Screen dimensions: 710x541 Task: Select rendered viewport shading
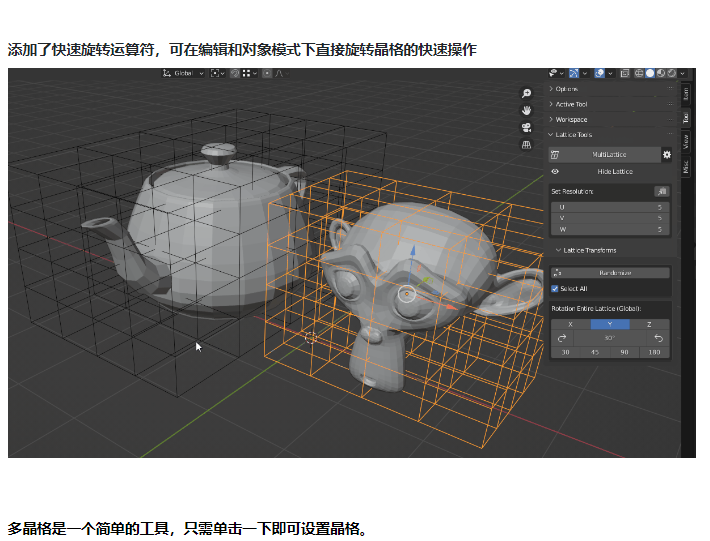tap(672, 73)
